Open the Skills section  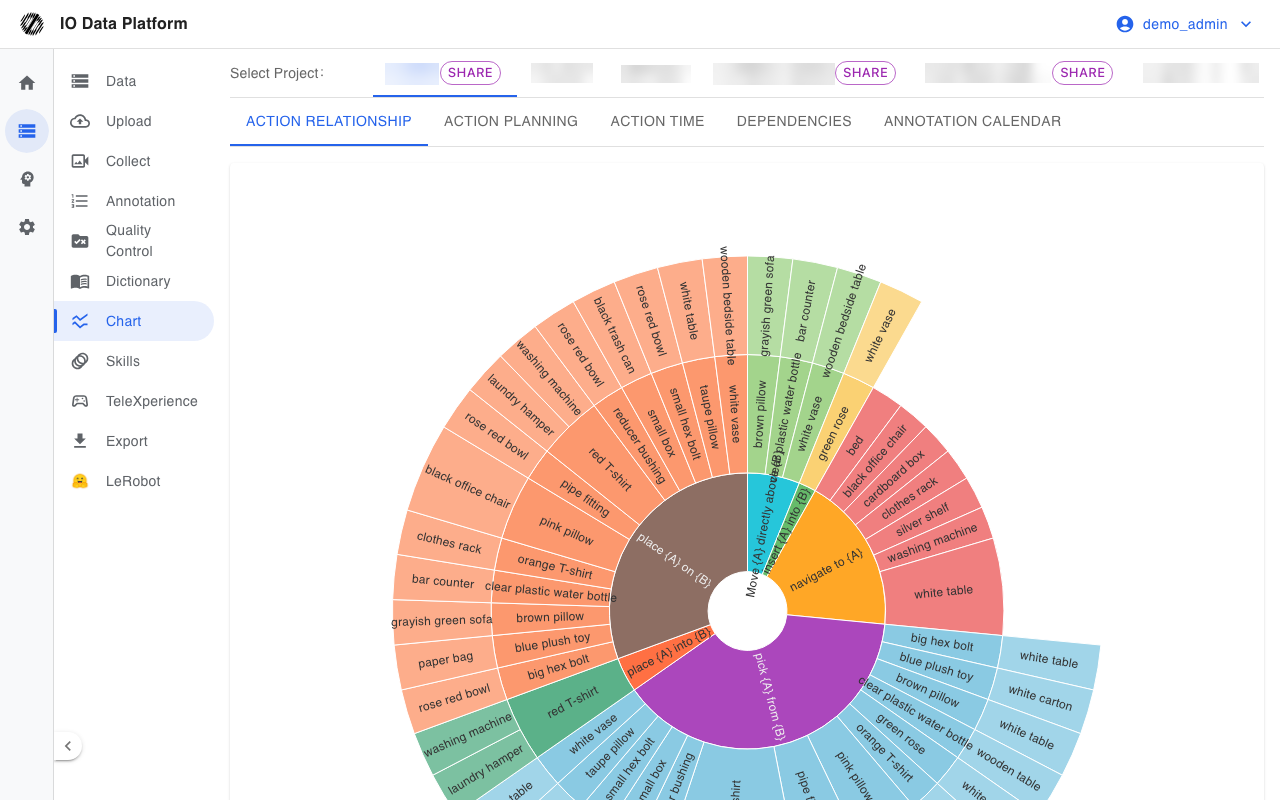click(x=134, y=361)
